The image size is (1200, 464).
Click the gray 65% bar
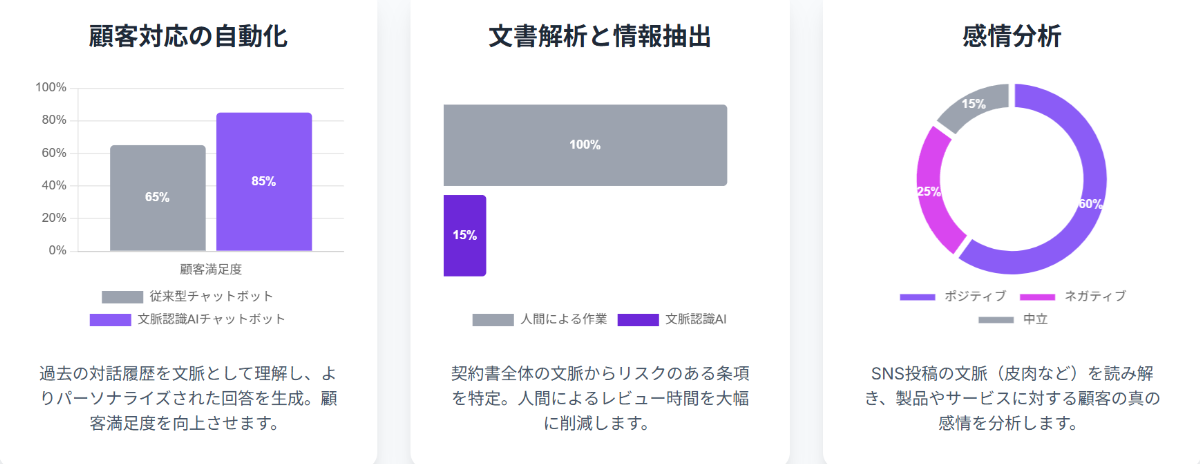(158, 198)
